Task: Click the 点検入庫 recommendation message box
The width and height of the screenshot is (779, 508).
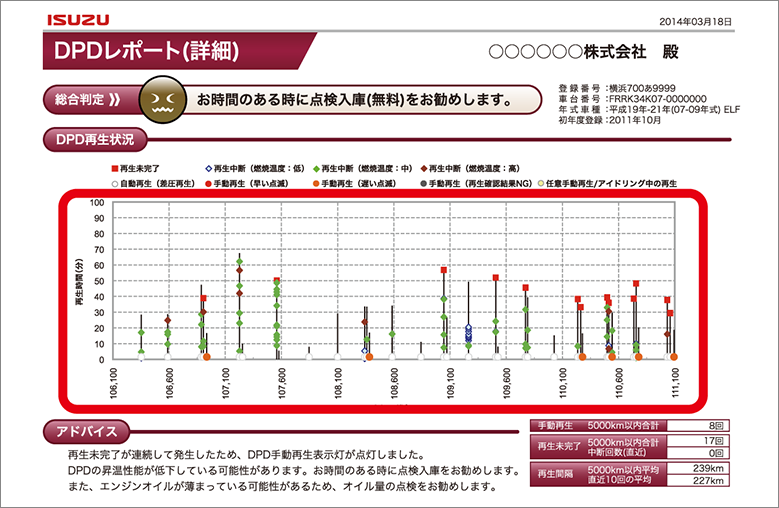Action: (355, 100)
